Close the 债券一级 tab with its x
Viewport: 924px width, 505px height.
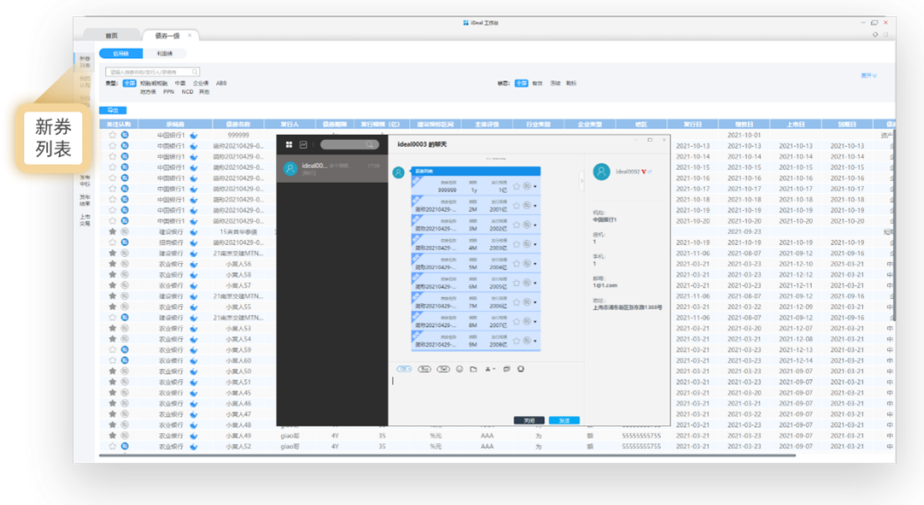(189, 35)
